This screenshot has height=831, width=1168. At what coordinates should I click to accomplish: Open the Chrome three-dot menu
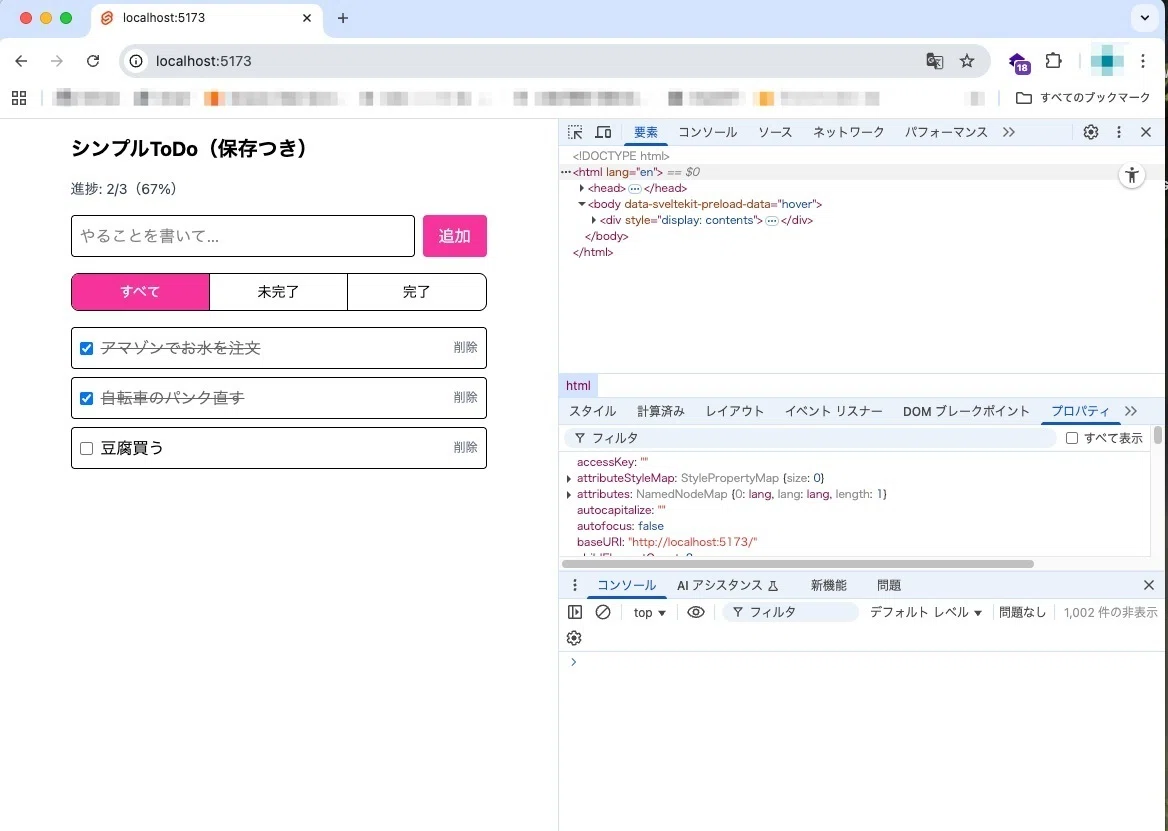pos(1143,61)
